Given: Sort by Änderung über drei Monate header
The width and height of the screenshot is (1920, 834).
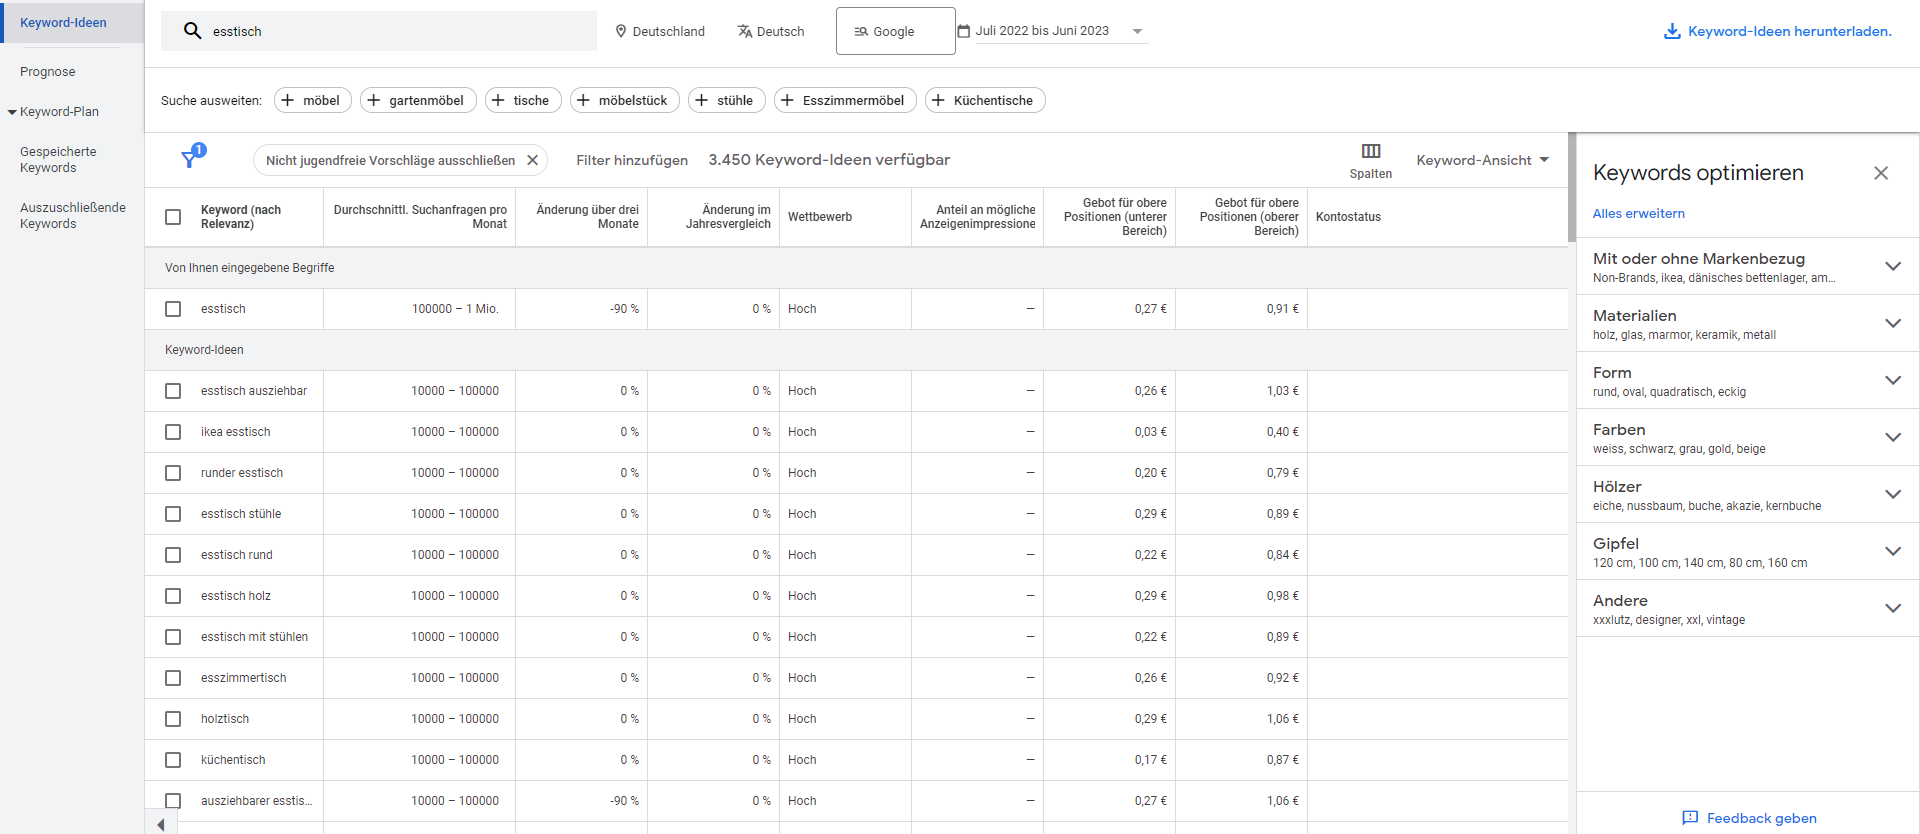Looking at the screenshot, I should (x=587, y=217).
